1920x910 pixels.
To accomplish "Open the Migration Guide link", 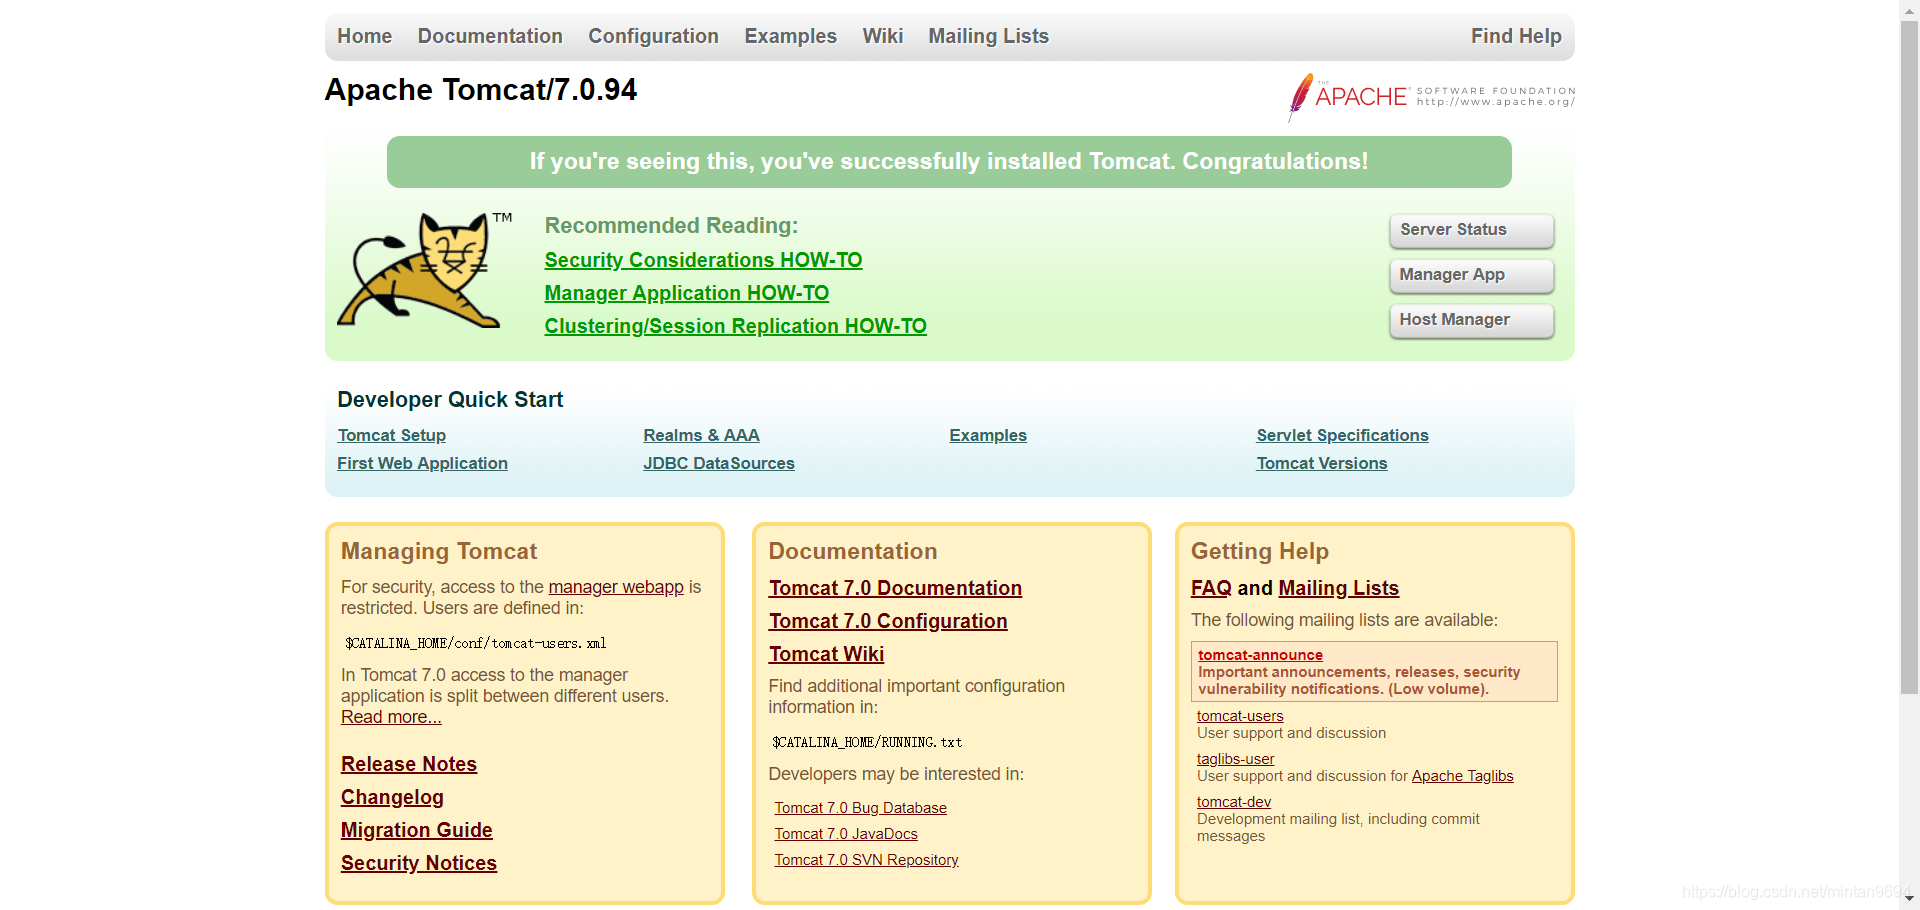I will tap(416, 830).
